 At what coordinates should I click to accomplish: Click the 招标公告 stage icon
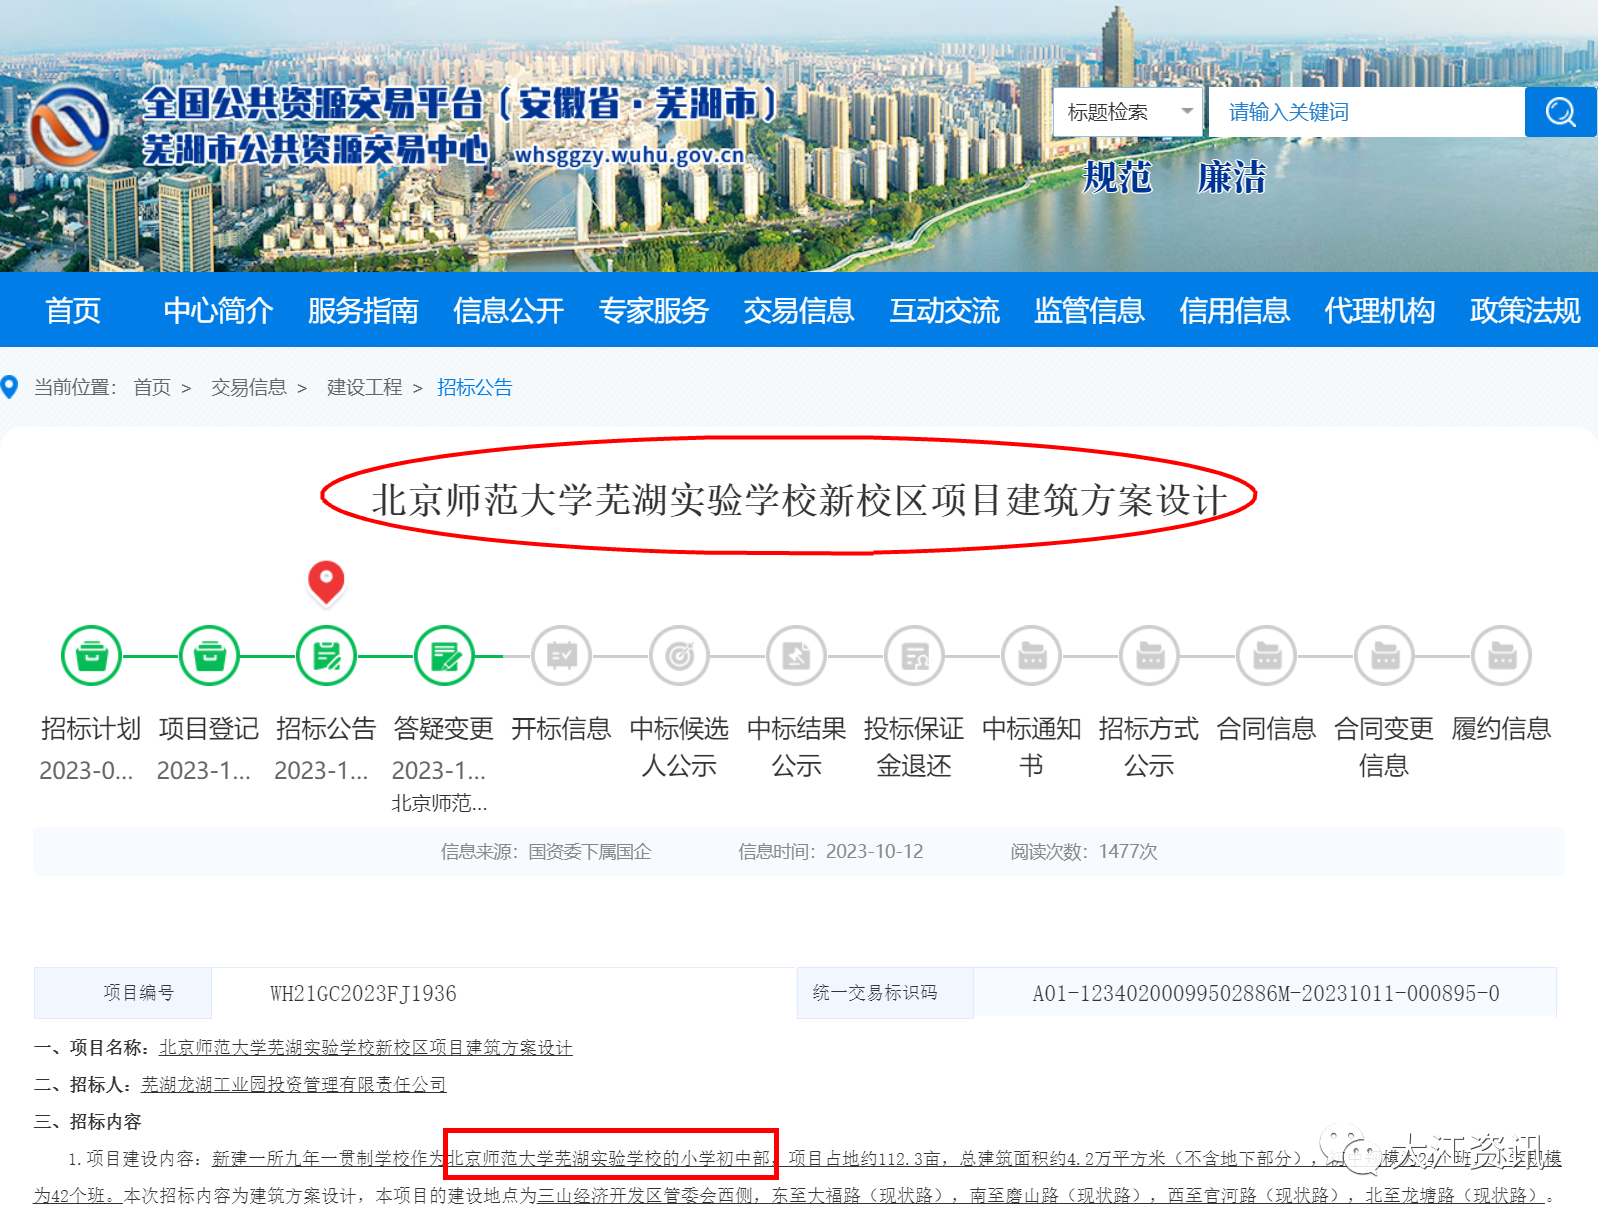tap(326, 656)
